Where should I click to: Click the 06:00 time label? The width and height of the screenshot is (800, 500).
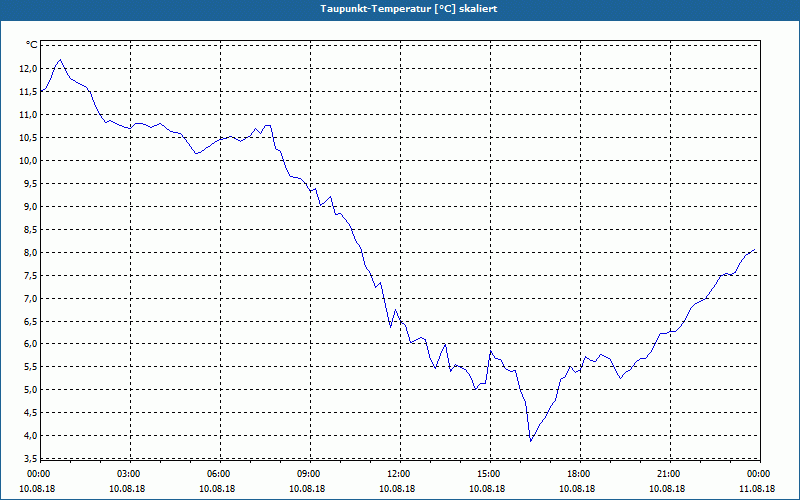(217, 474)
